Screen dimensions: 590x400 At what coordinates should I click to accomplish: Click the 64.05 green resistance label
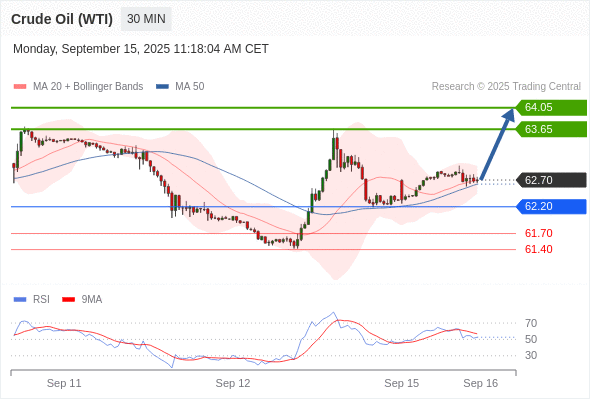(551, 108)
